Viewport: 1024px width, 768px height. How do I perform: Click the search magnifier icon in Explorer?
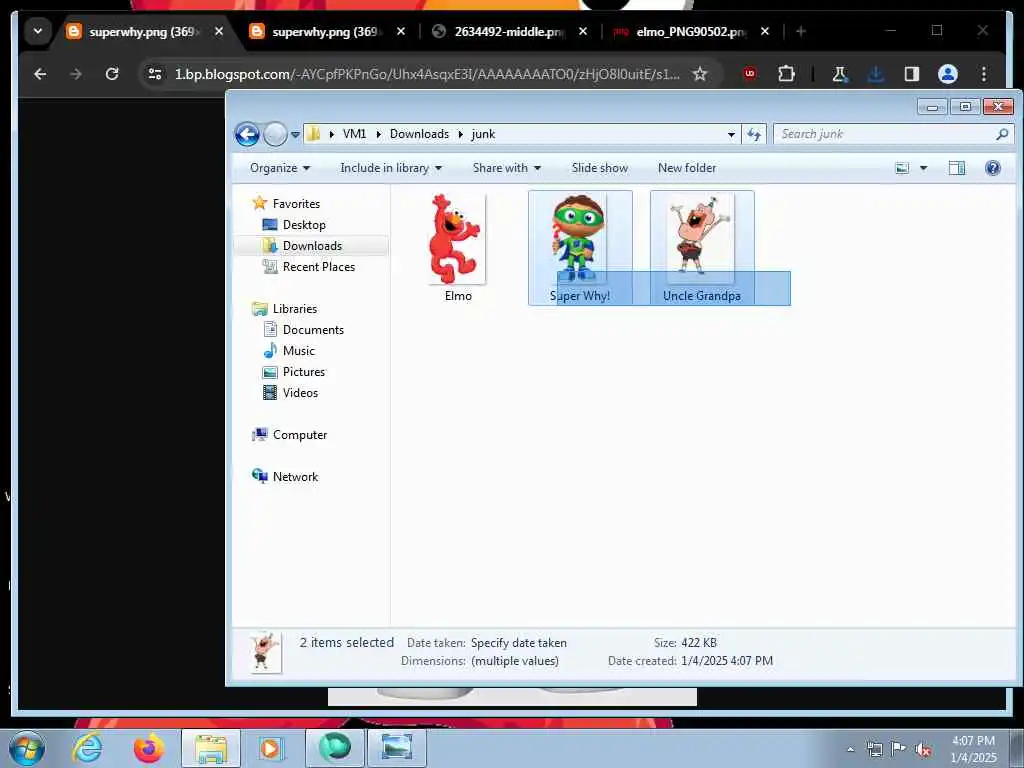point(1002,134)
